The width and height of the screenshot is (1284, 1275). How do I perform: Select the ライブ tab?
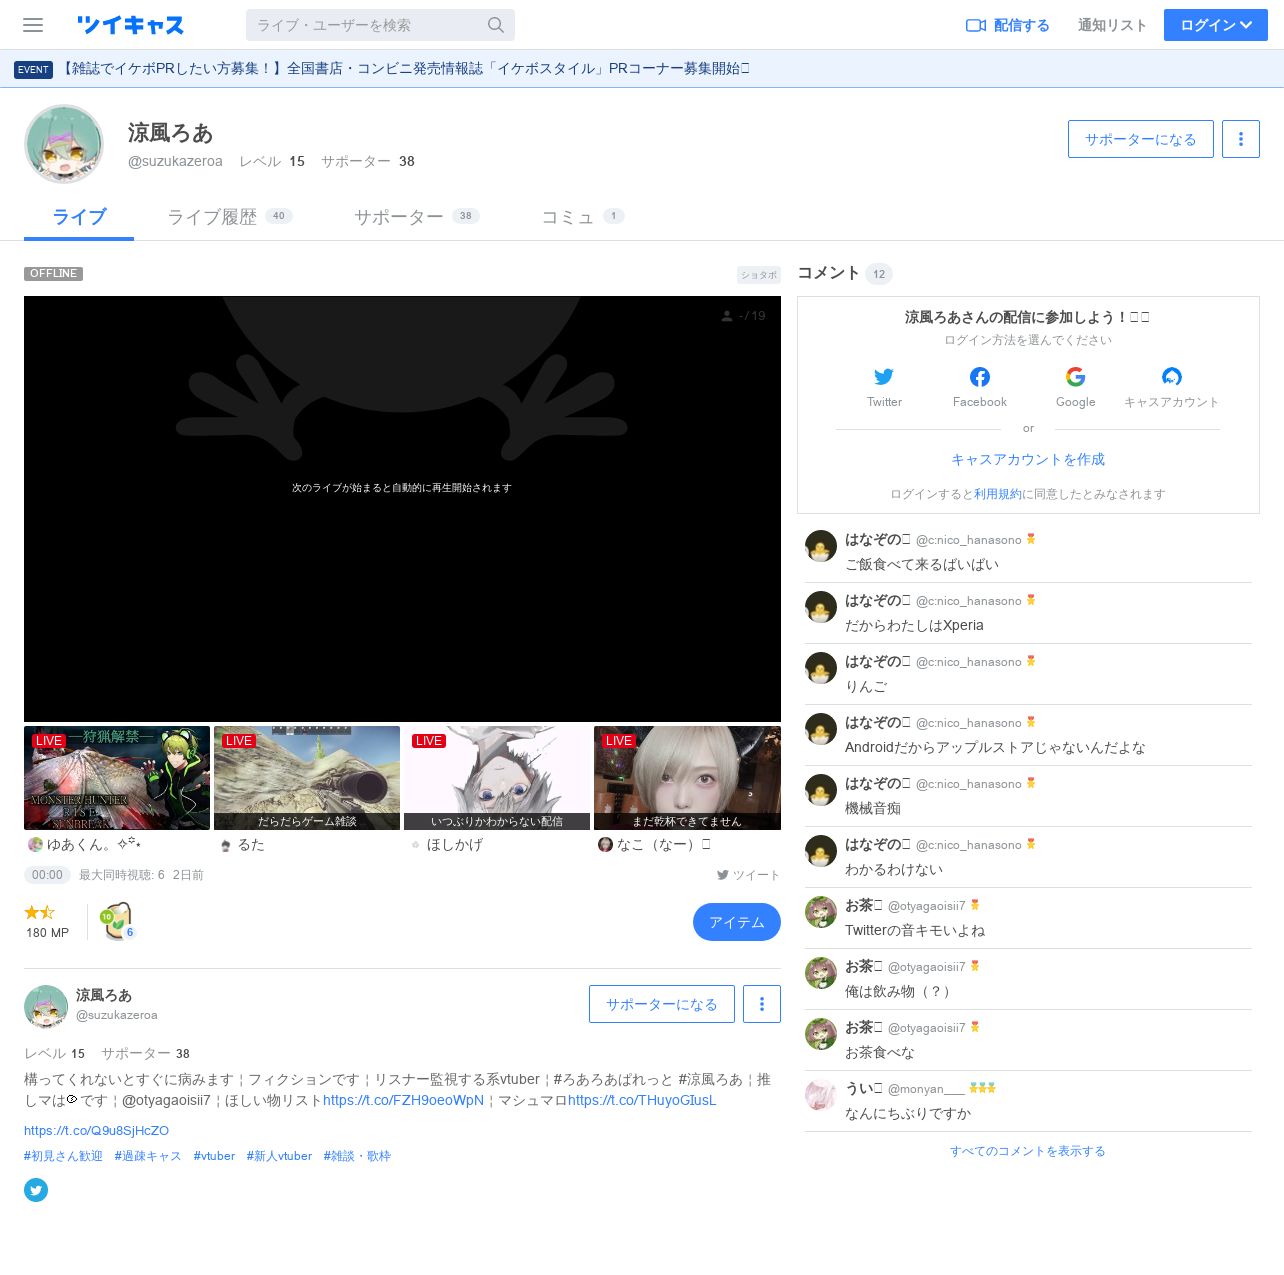79,217
